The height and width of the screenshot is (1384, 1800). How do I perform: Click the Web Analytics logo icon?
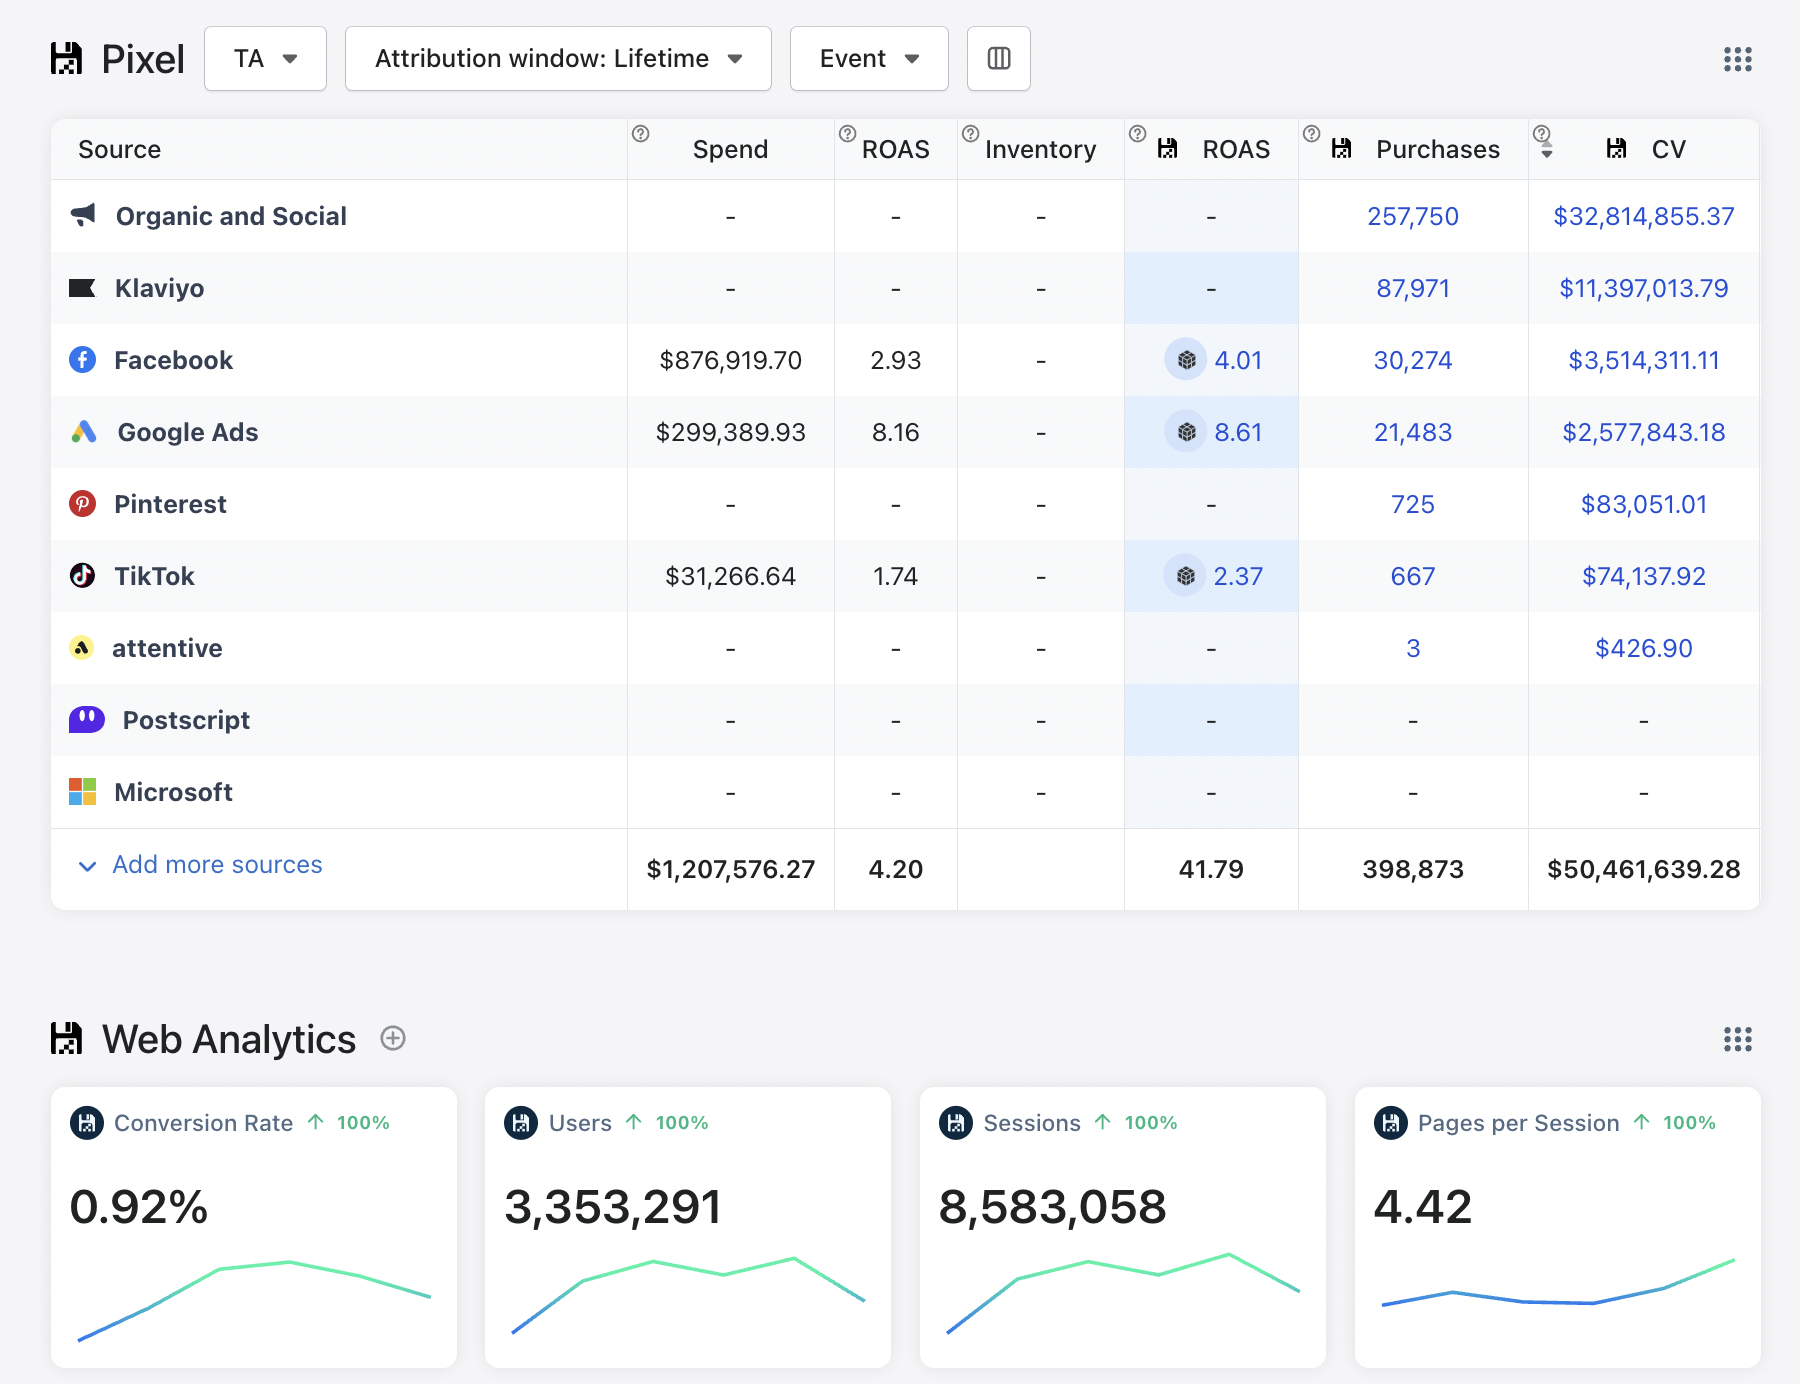coord(66,1039)
